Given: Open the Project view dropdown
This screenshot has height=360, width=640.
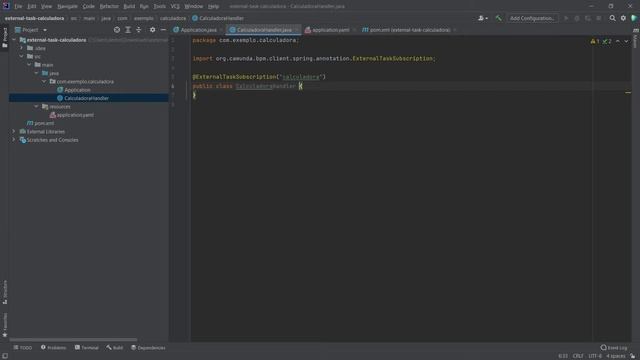Looking at the screenshot, I should [31, 30].
